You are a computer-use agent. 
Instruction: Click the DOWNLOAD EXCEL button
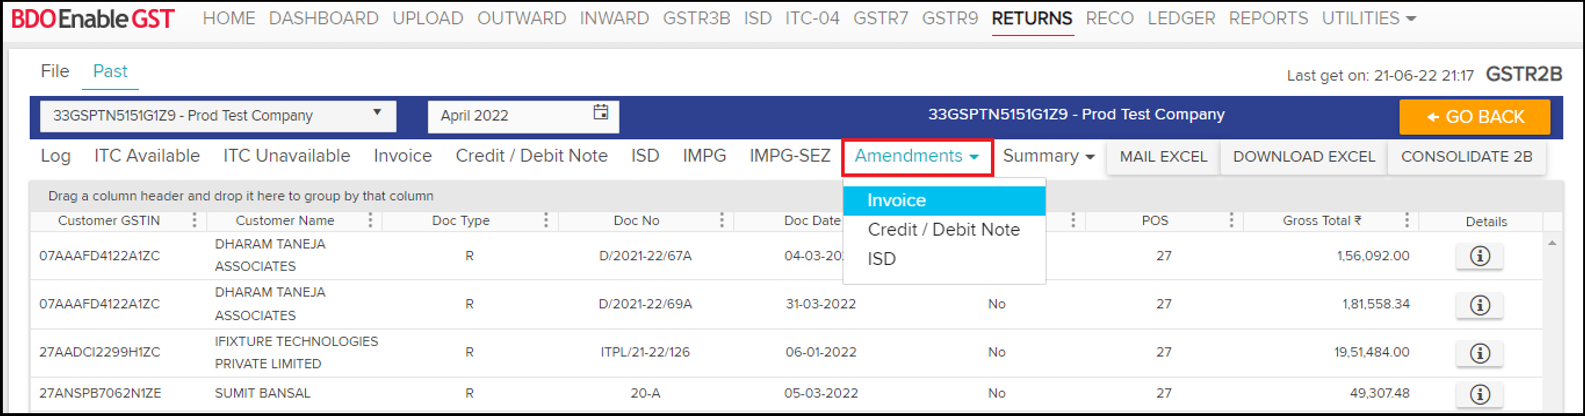click(x=1303, y=156)
